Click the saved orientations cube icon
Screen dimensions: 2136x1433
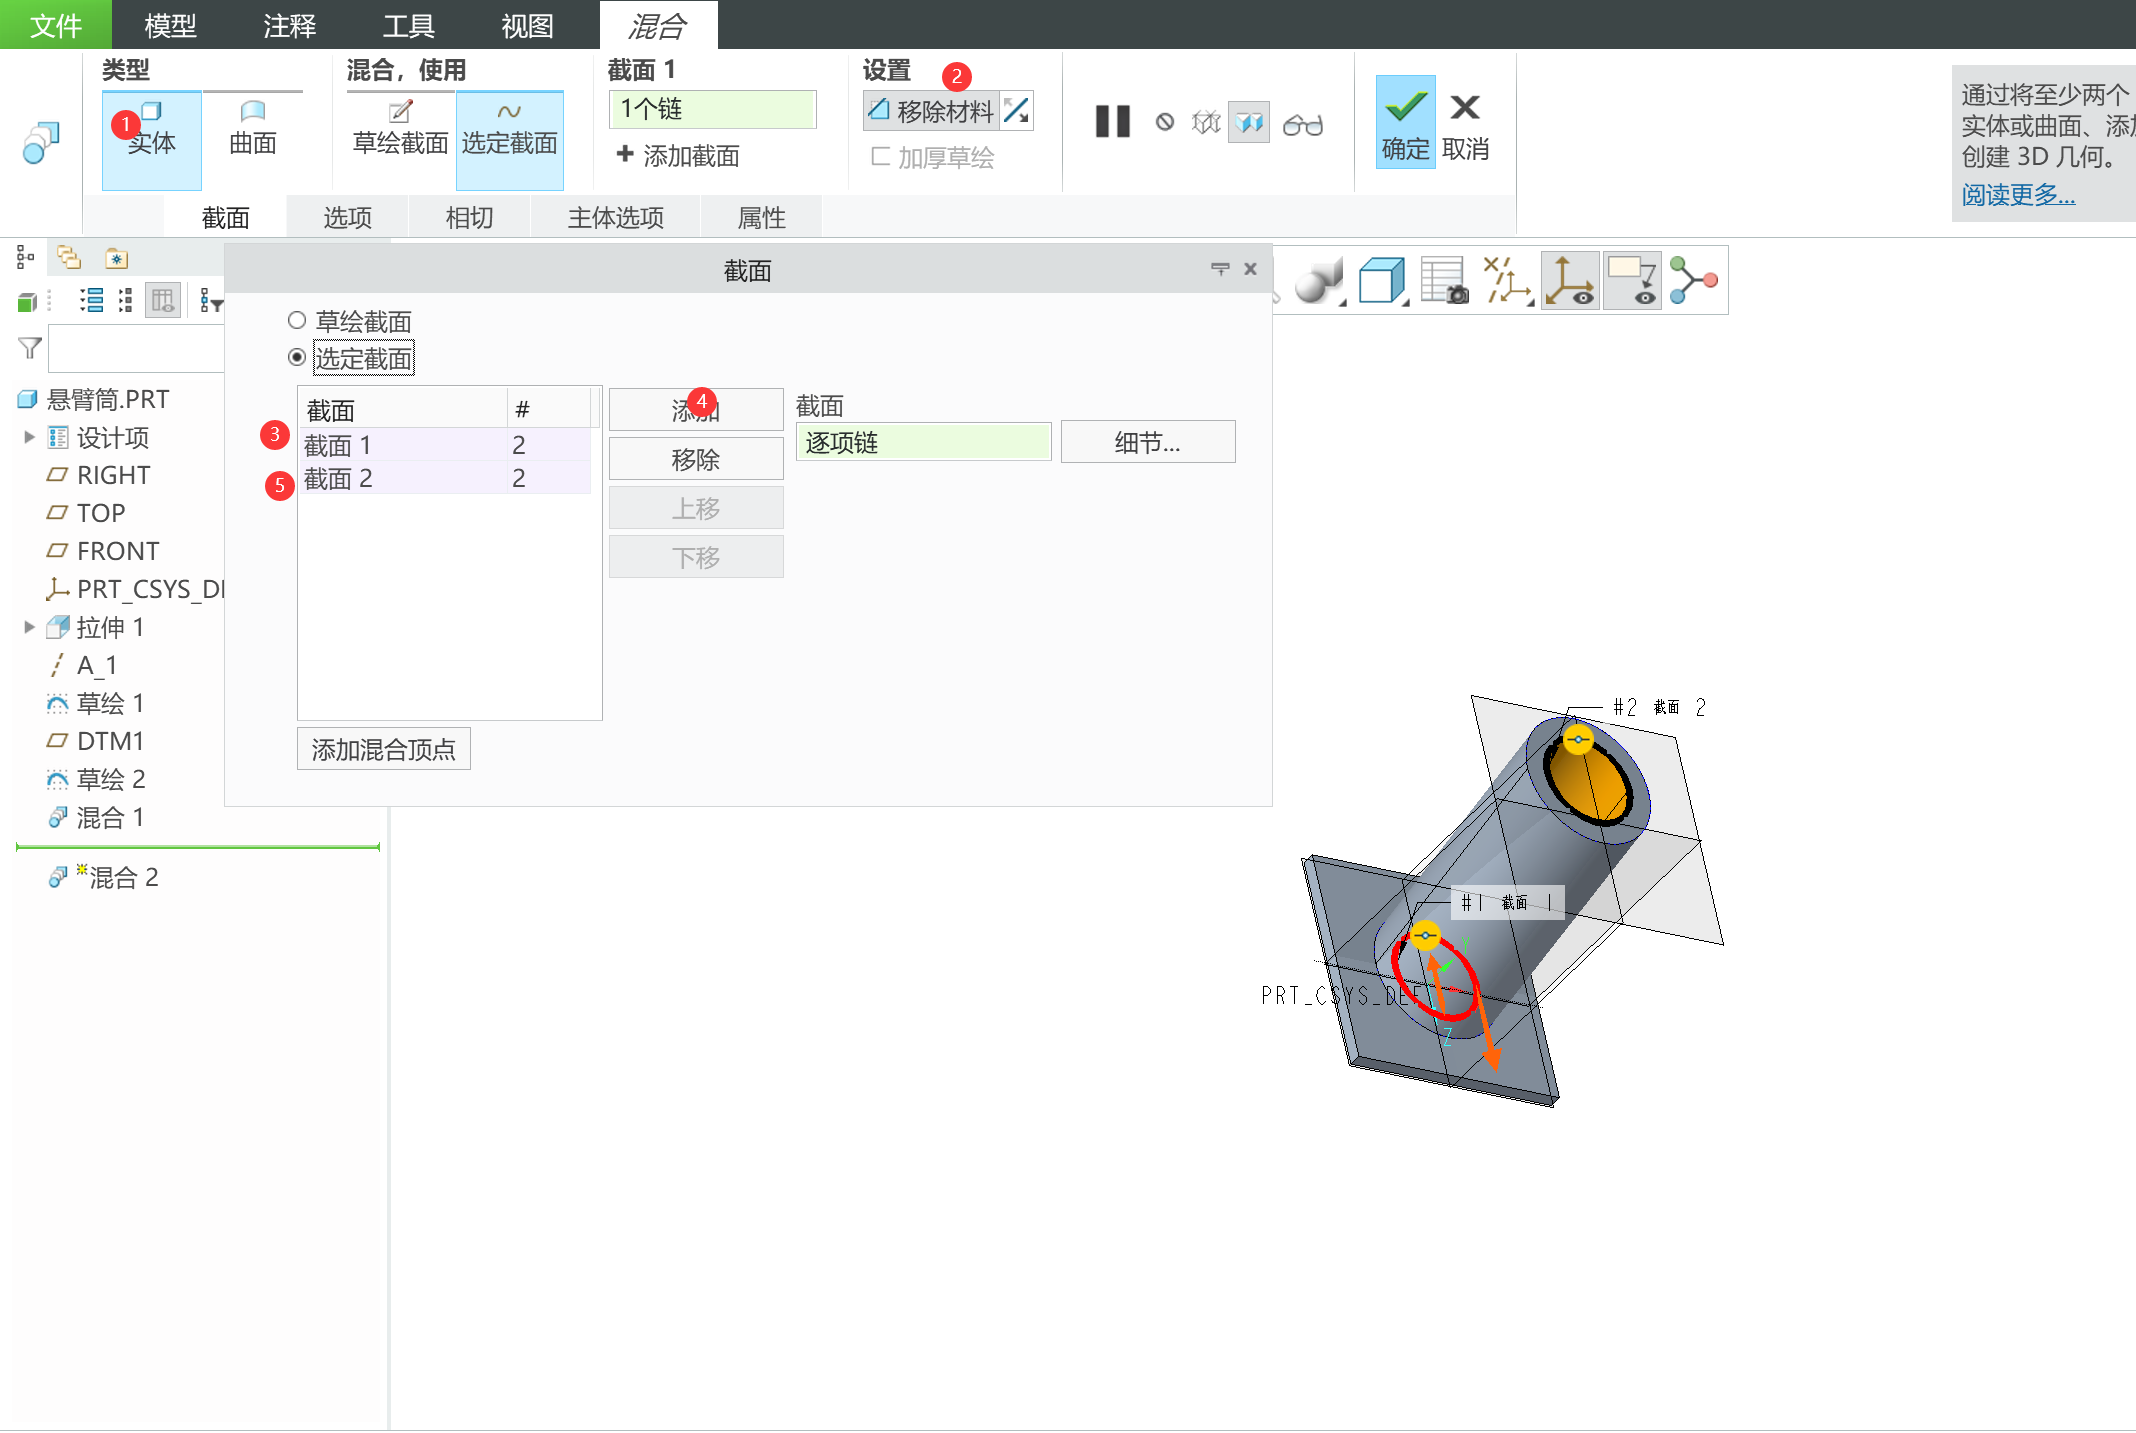(x=1382, y=281)
